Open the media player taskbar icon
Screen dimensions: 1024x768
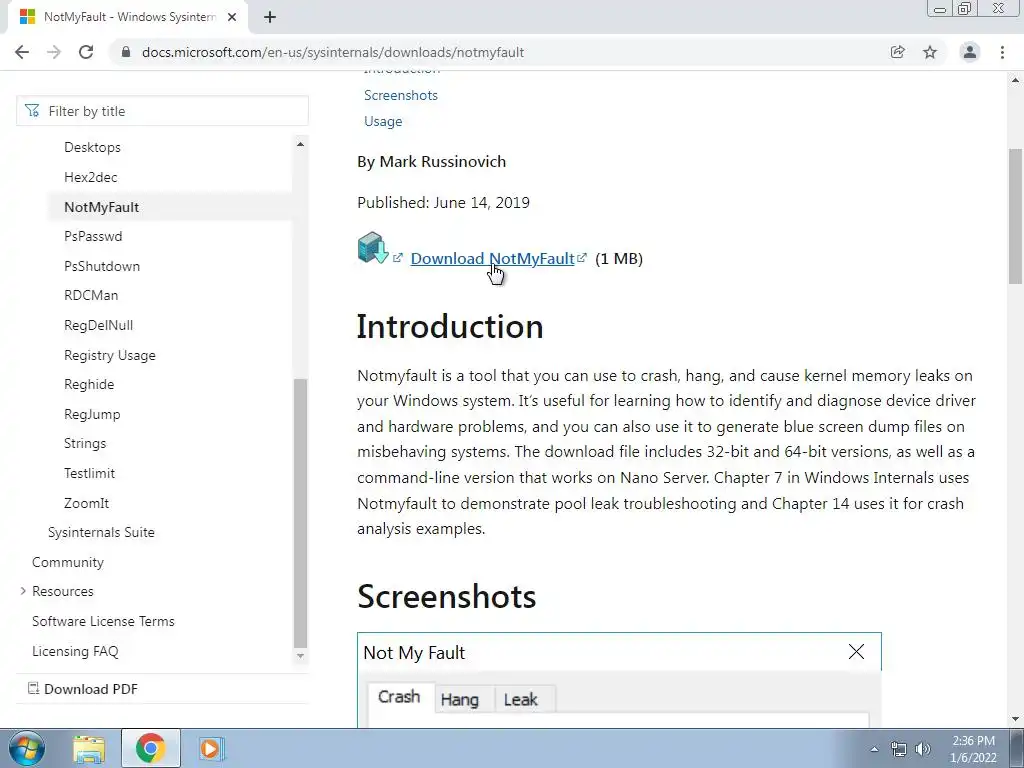(211, 748)
